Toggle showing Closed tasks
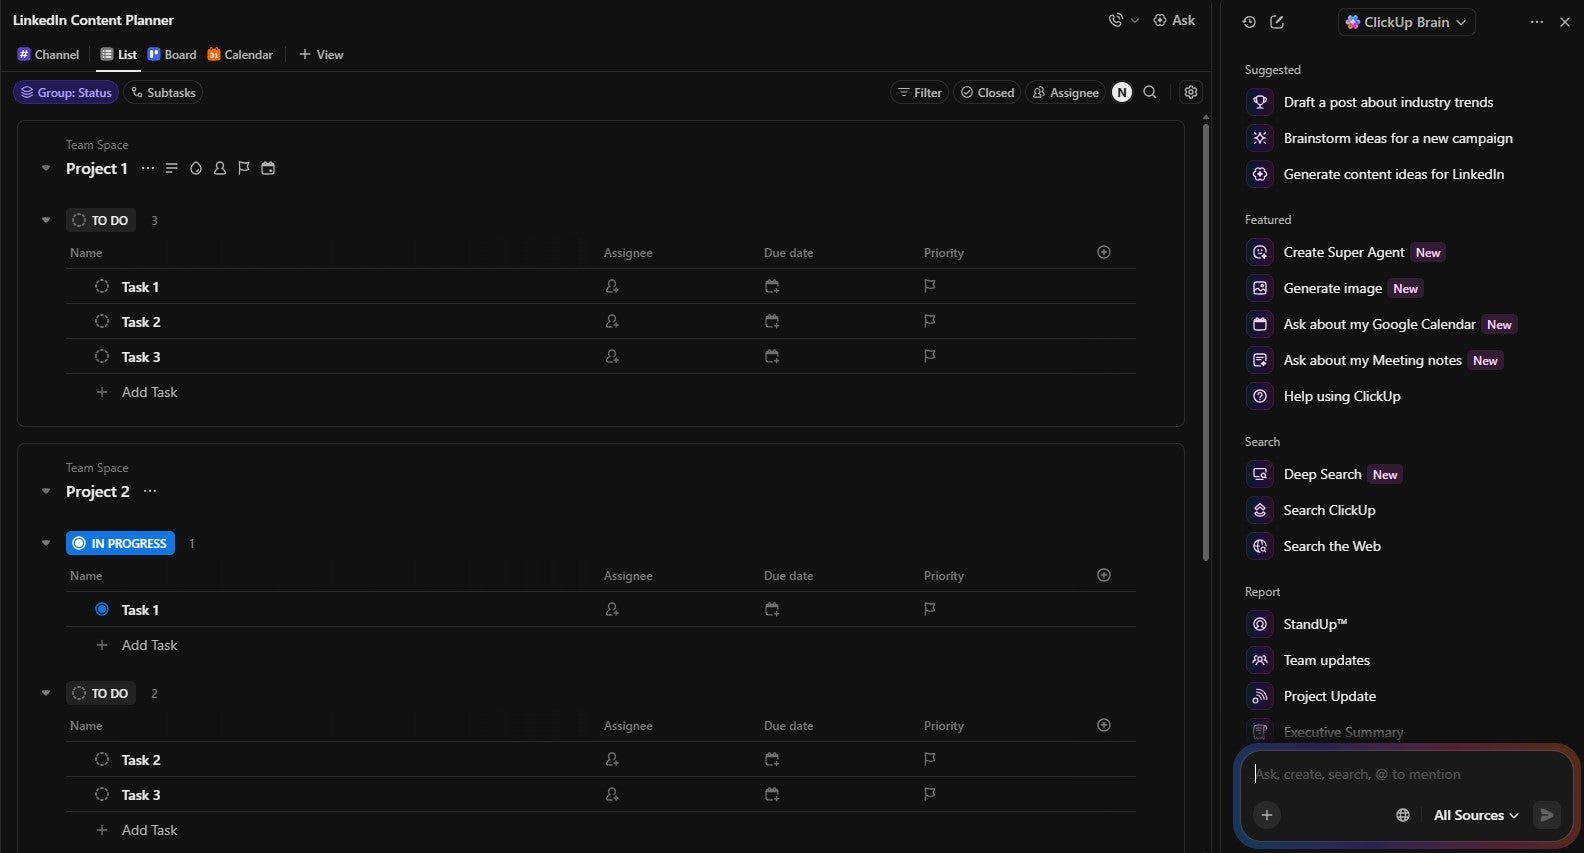Viewport: 1584px width, 853px height. (x=987, y=93)
